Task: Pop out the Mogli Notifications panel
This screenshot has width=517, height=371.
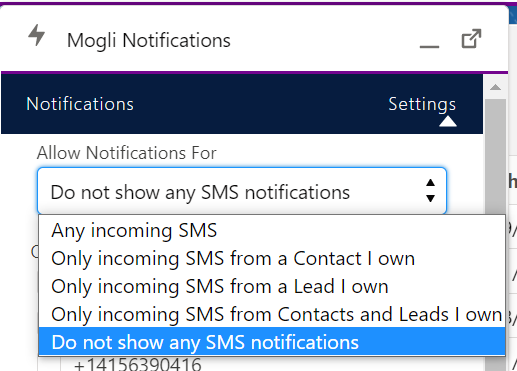Action: (x=471, y=39)
